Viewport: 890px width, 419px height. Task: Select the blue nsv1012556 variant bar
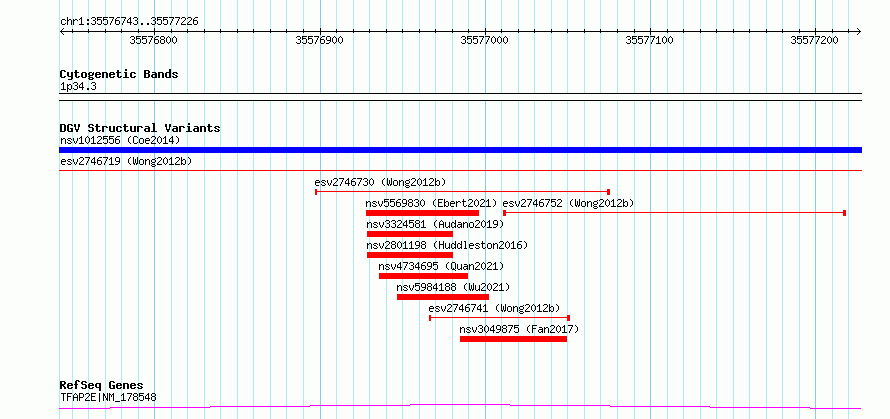tap(460, 150)
